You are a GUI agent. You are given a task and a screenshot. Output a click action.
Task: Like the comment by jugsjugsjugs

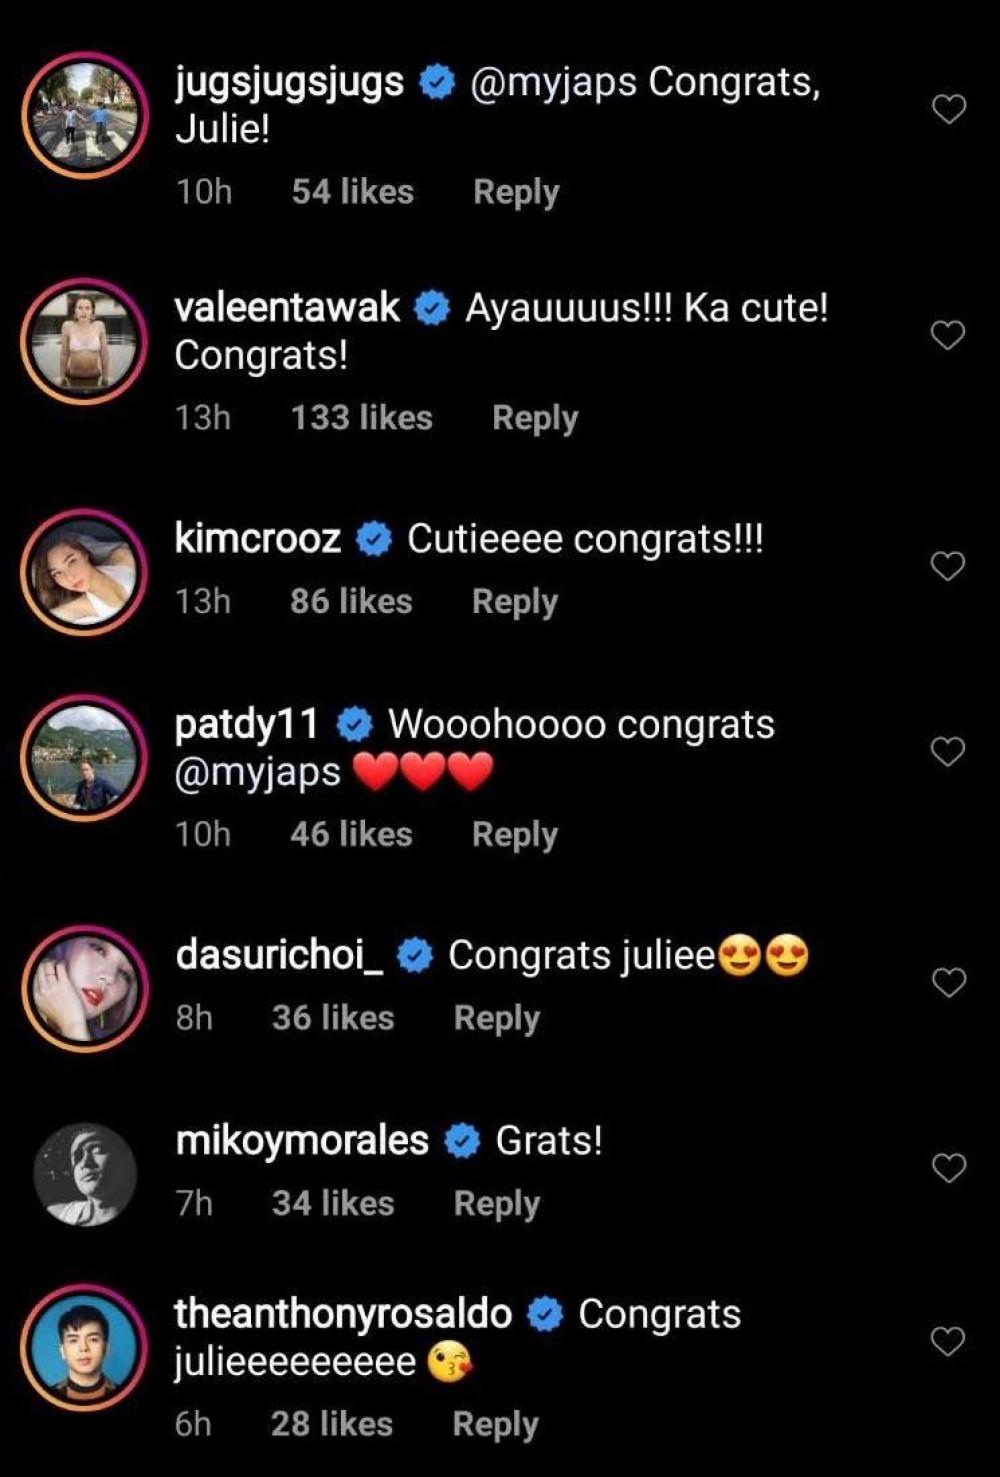[x=948, y=108]
